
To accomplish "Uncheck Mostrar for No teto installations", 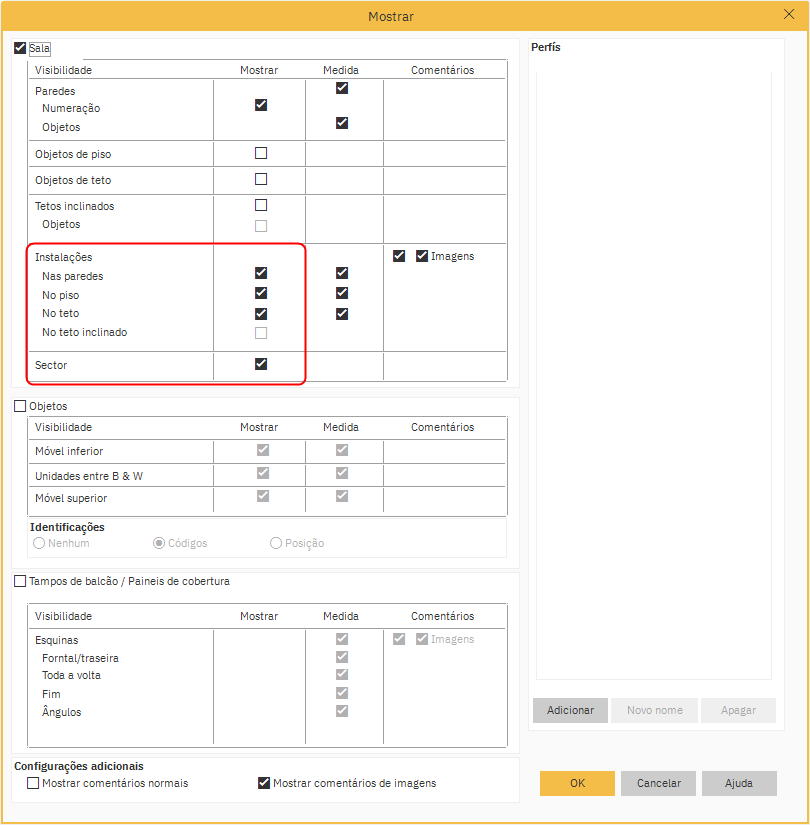I will click(x=261, y=313).
